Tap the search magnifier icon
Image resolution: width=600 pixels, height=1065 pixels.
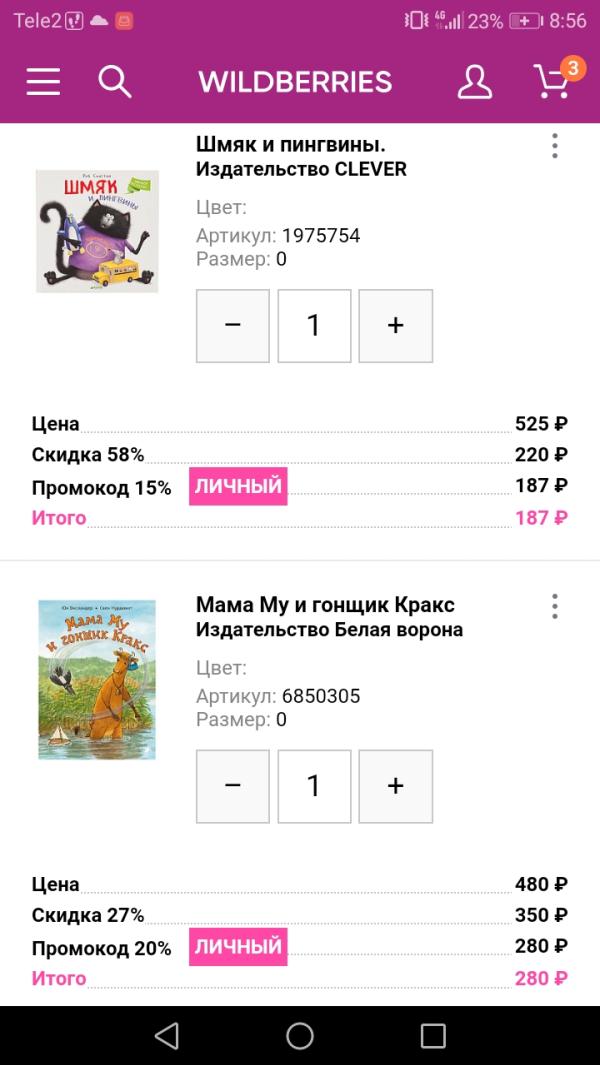[115, 82]
